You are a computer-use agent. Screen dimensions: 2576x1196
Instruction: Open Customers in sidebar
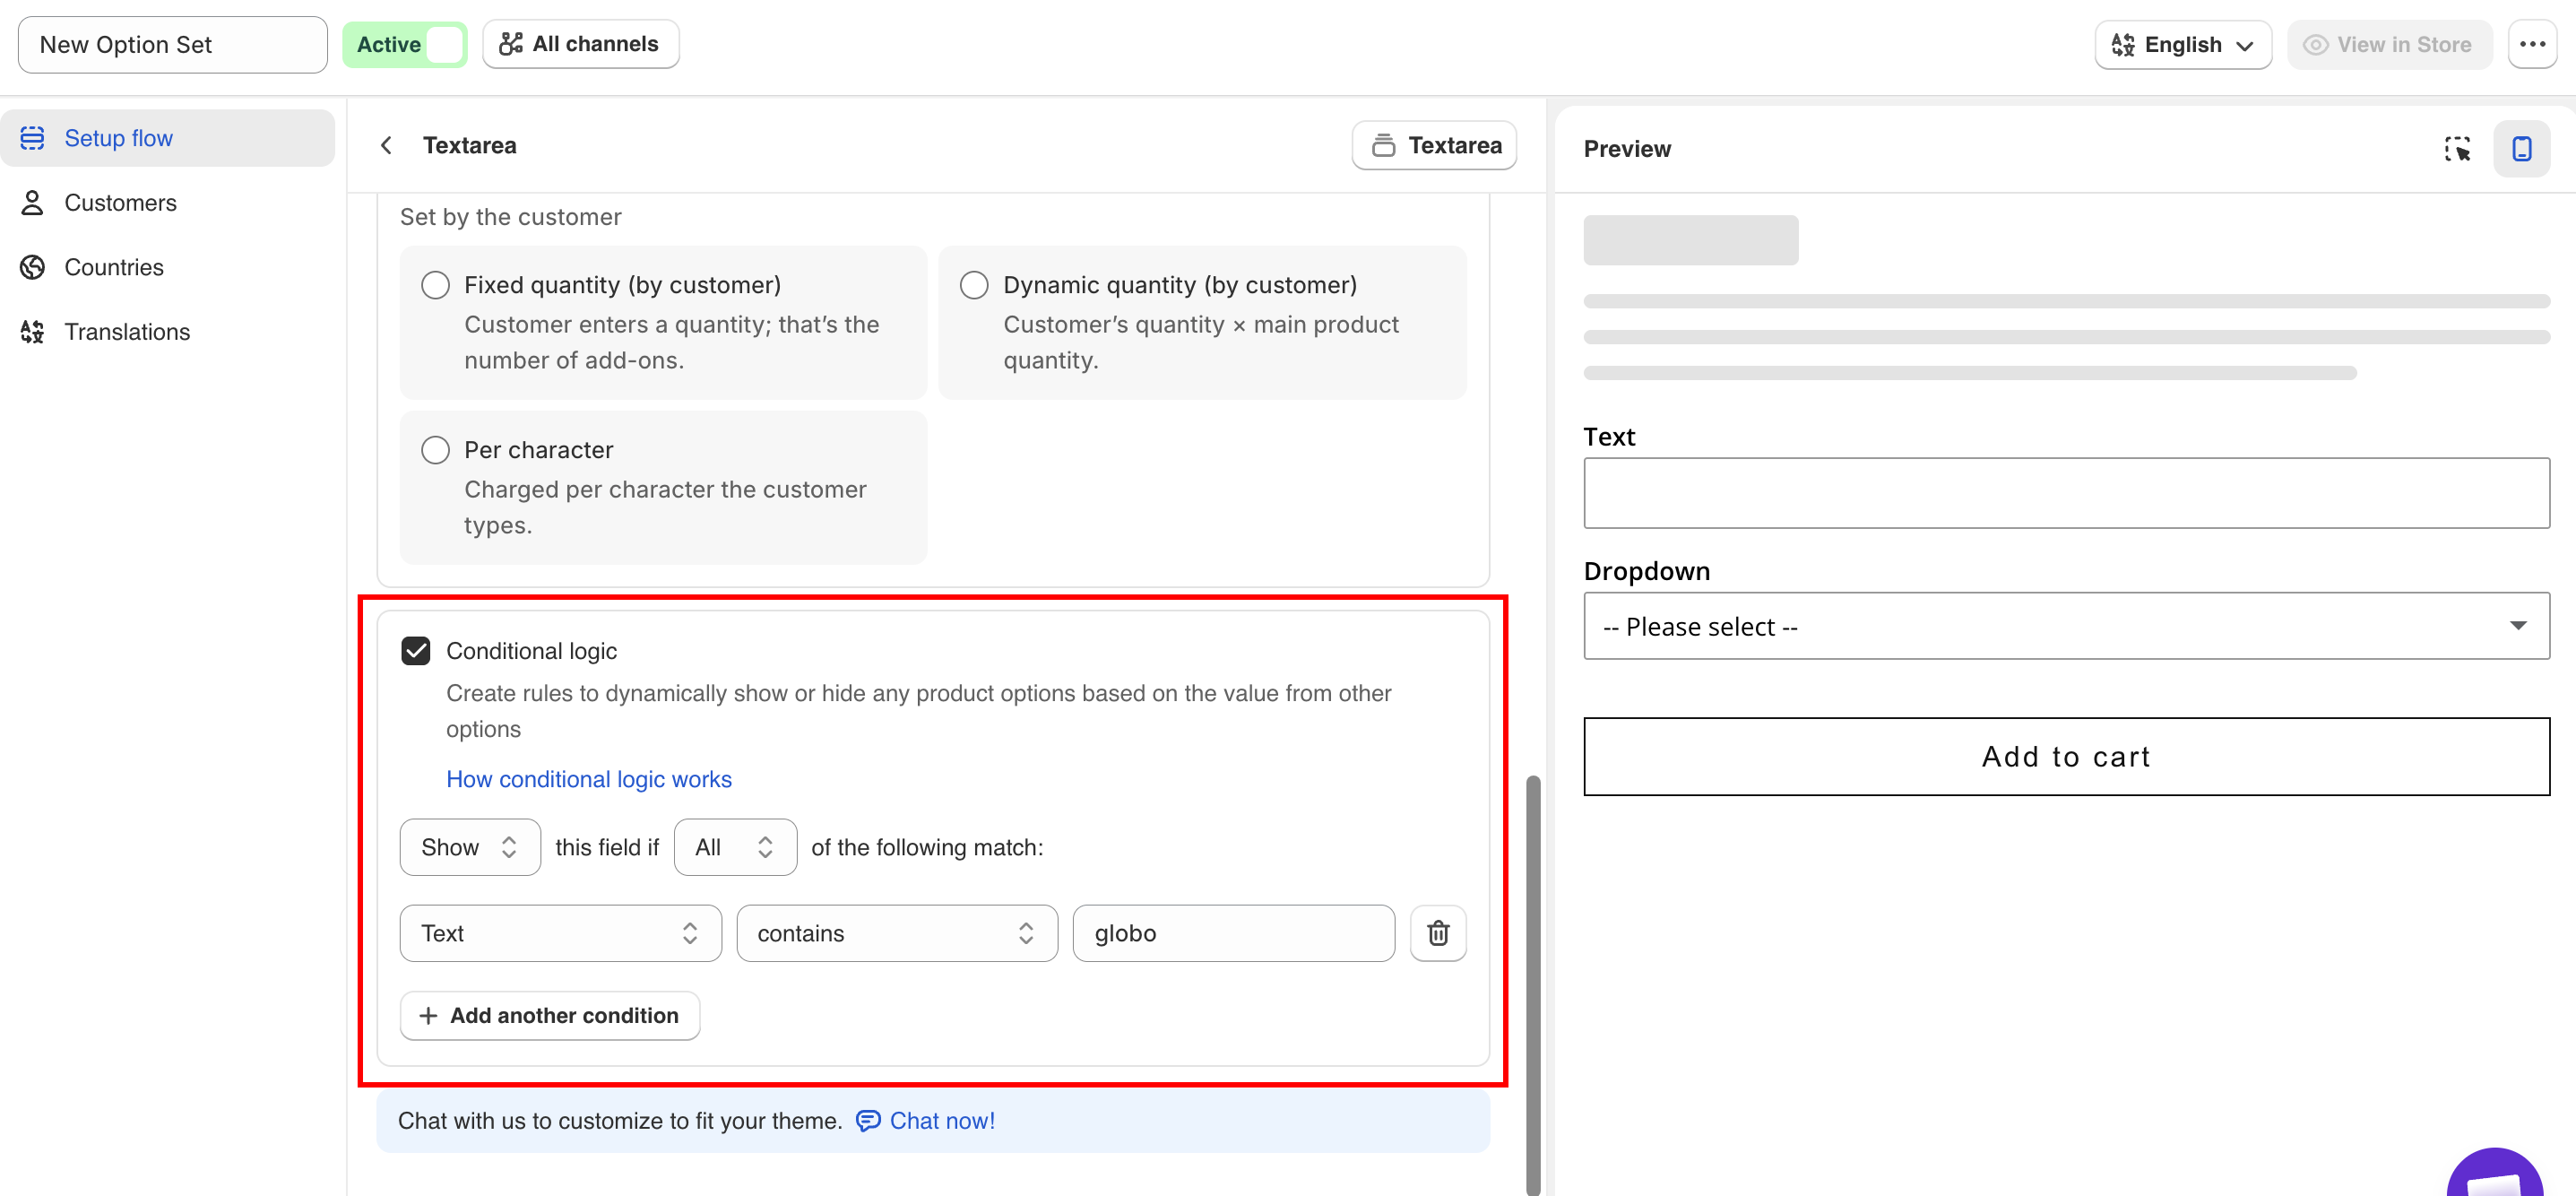(x=167, y=203)
